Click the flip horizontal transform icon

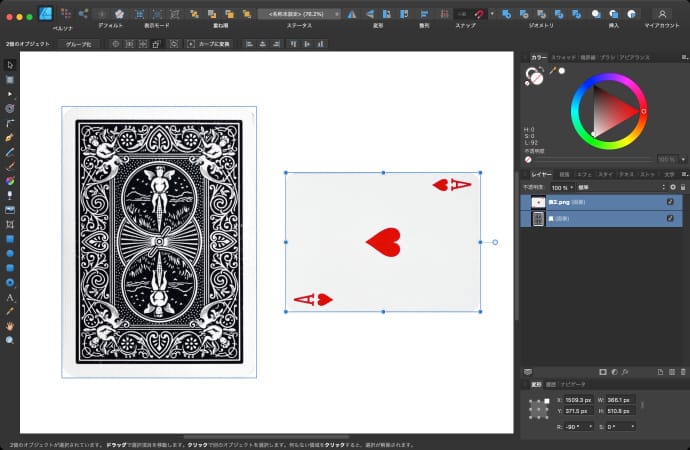(351, 14)
